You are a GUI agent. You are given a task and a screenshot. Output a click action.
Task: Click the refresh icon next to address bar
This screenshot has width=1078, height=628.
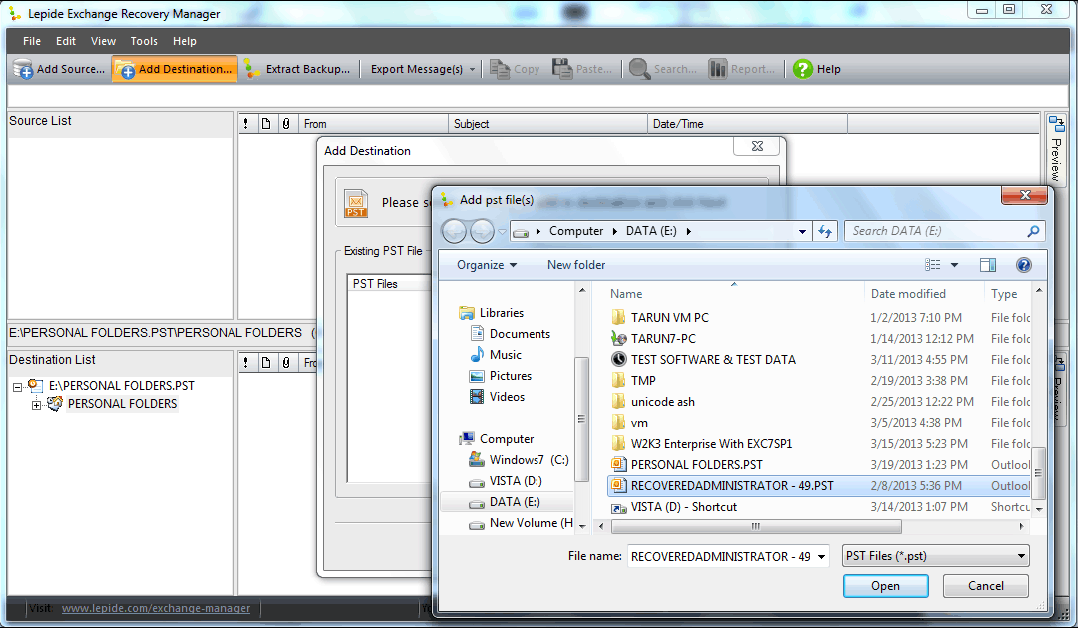pyautogui.click(x=824, y=231)
